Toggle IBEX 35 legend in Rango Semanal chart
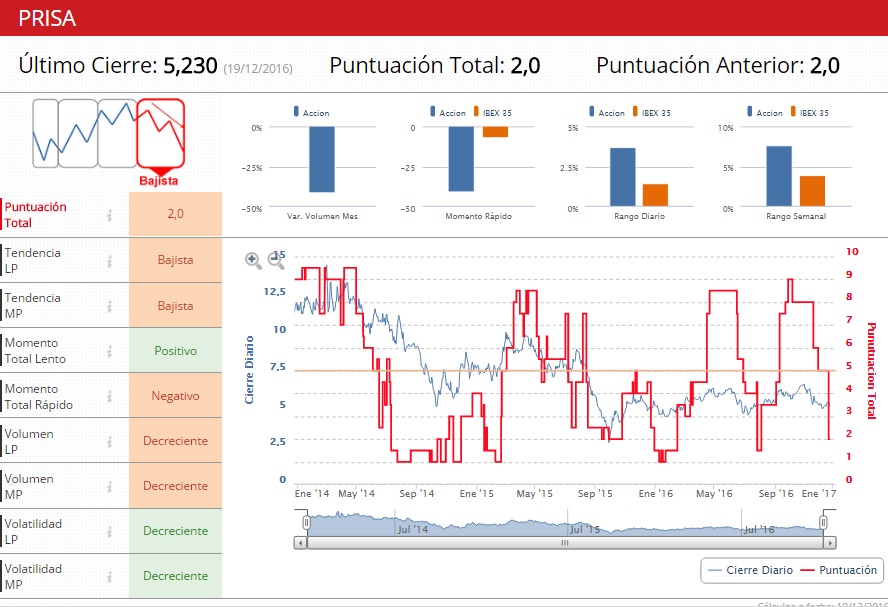 (810, 112)
